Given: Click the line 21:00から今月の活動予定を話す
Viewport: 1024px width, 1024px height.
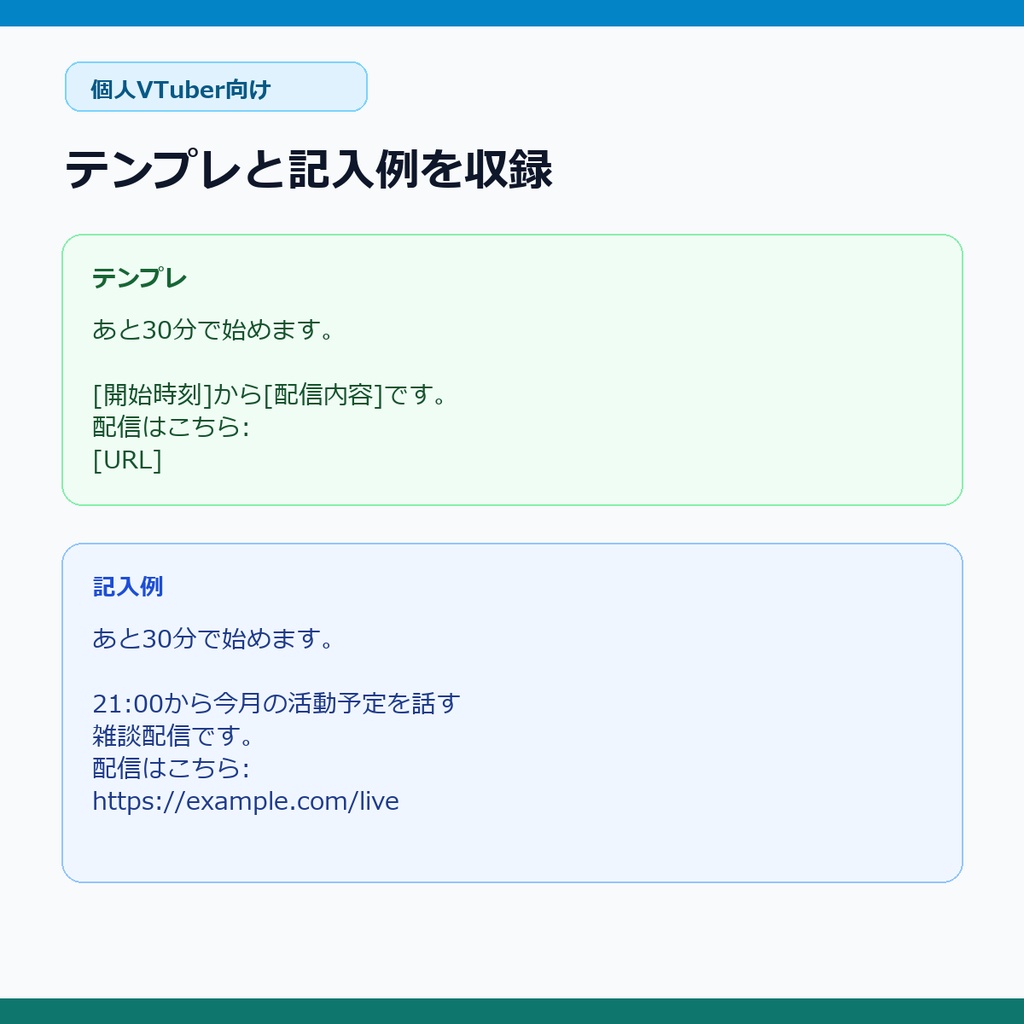Looking at the screenshot, I should click(276, 703).
